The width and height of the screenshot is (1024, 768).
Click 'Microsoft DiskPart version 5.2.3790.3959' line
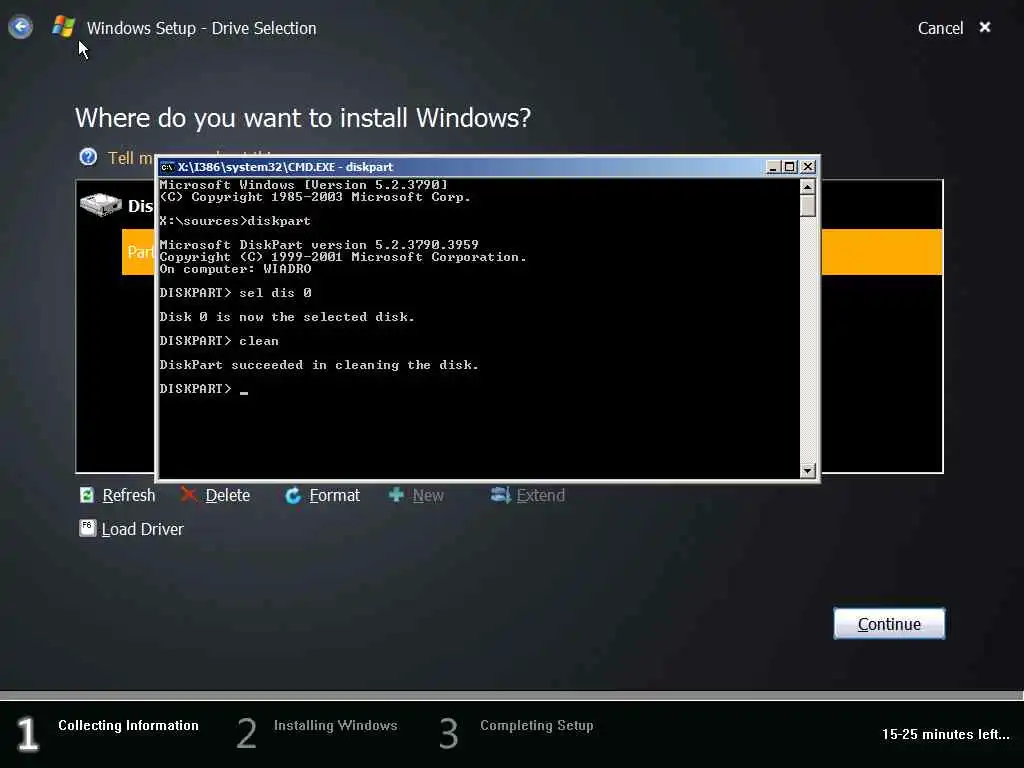(319, 244)
